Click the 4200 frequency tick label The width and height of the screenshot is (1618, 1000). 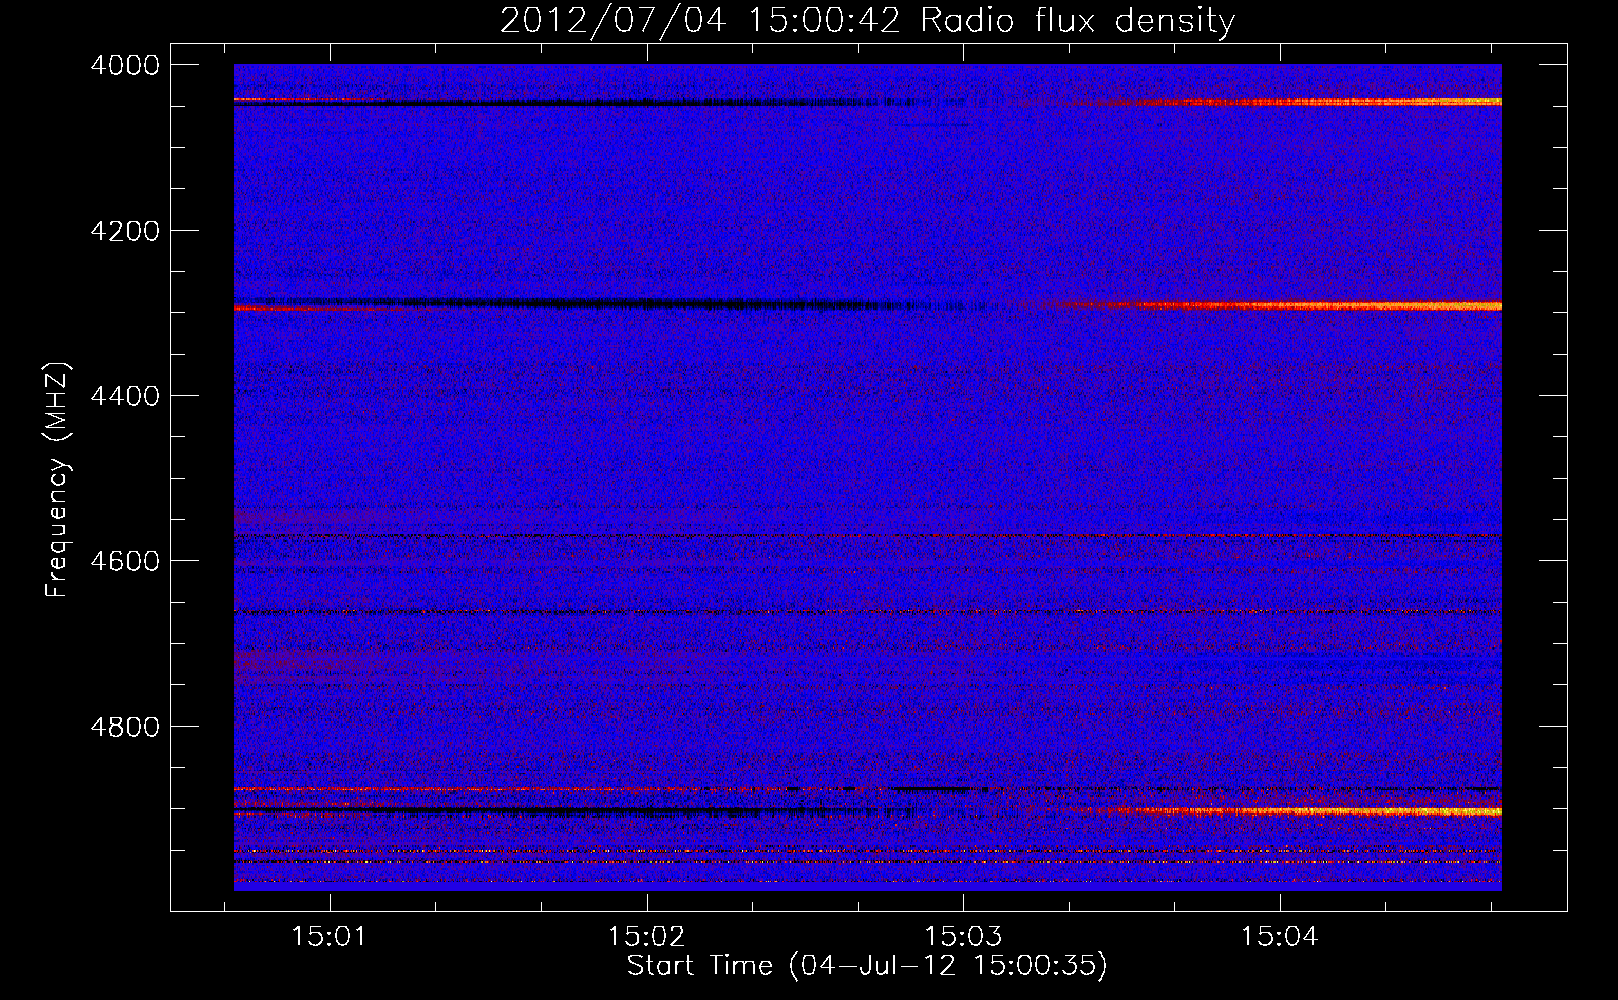coord(125,230)
